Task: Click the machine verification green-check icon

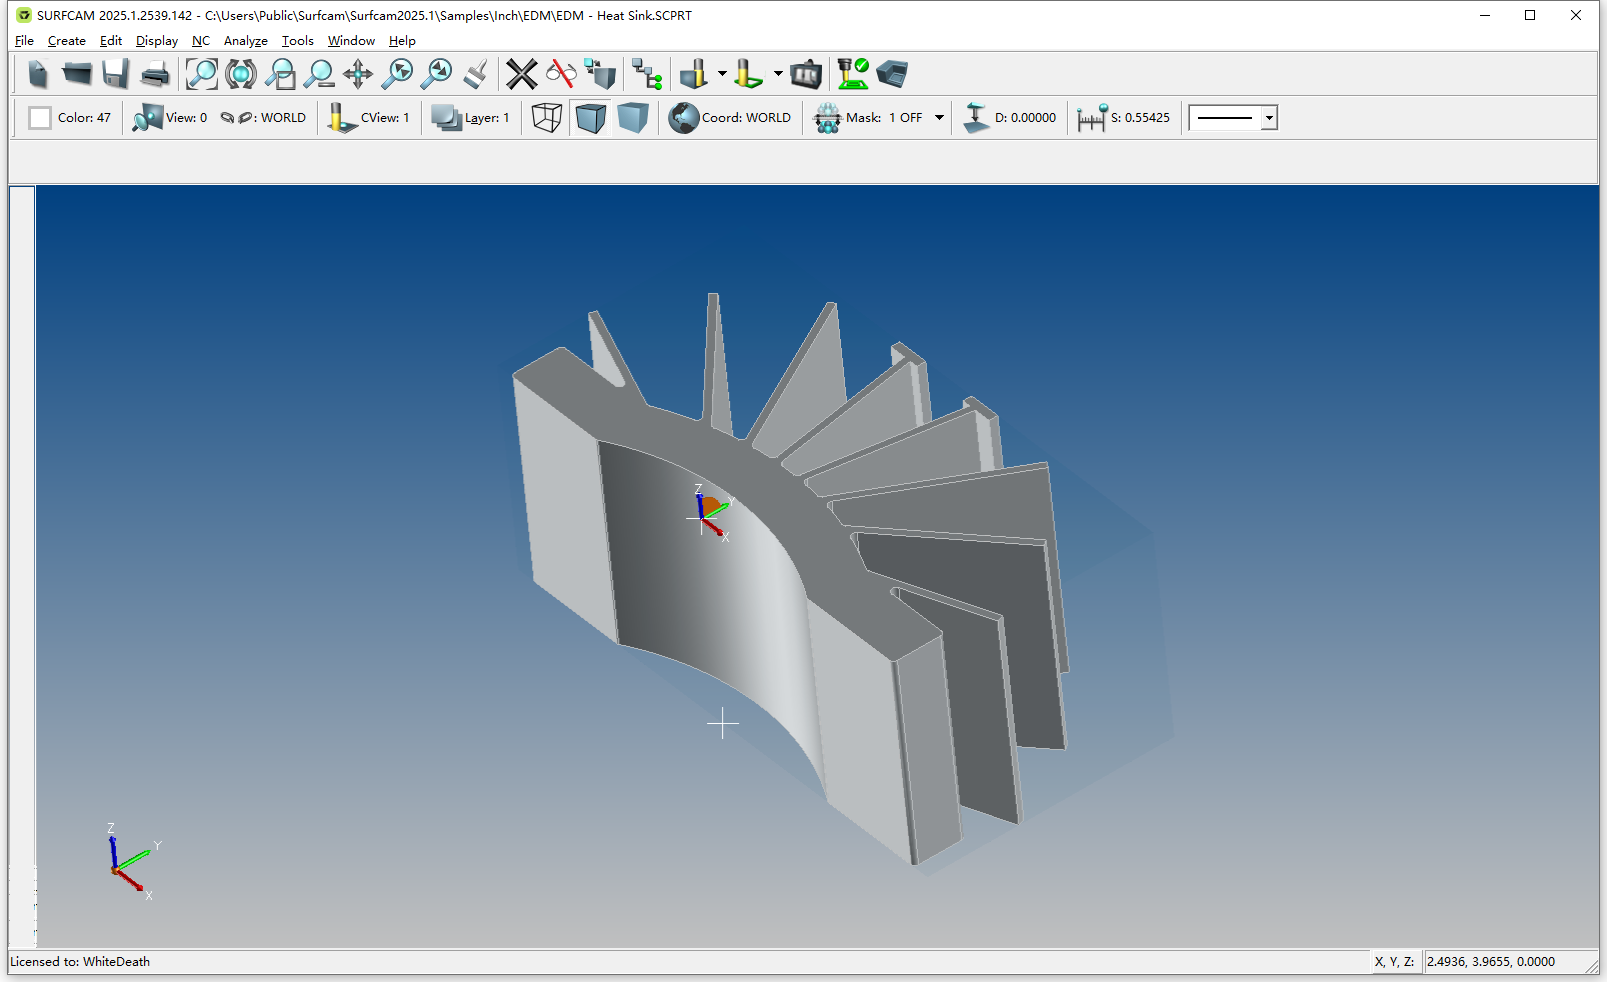Action: click(852, 74)
